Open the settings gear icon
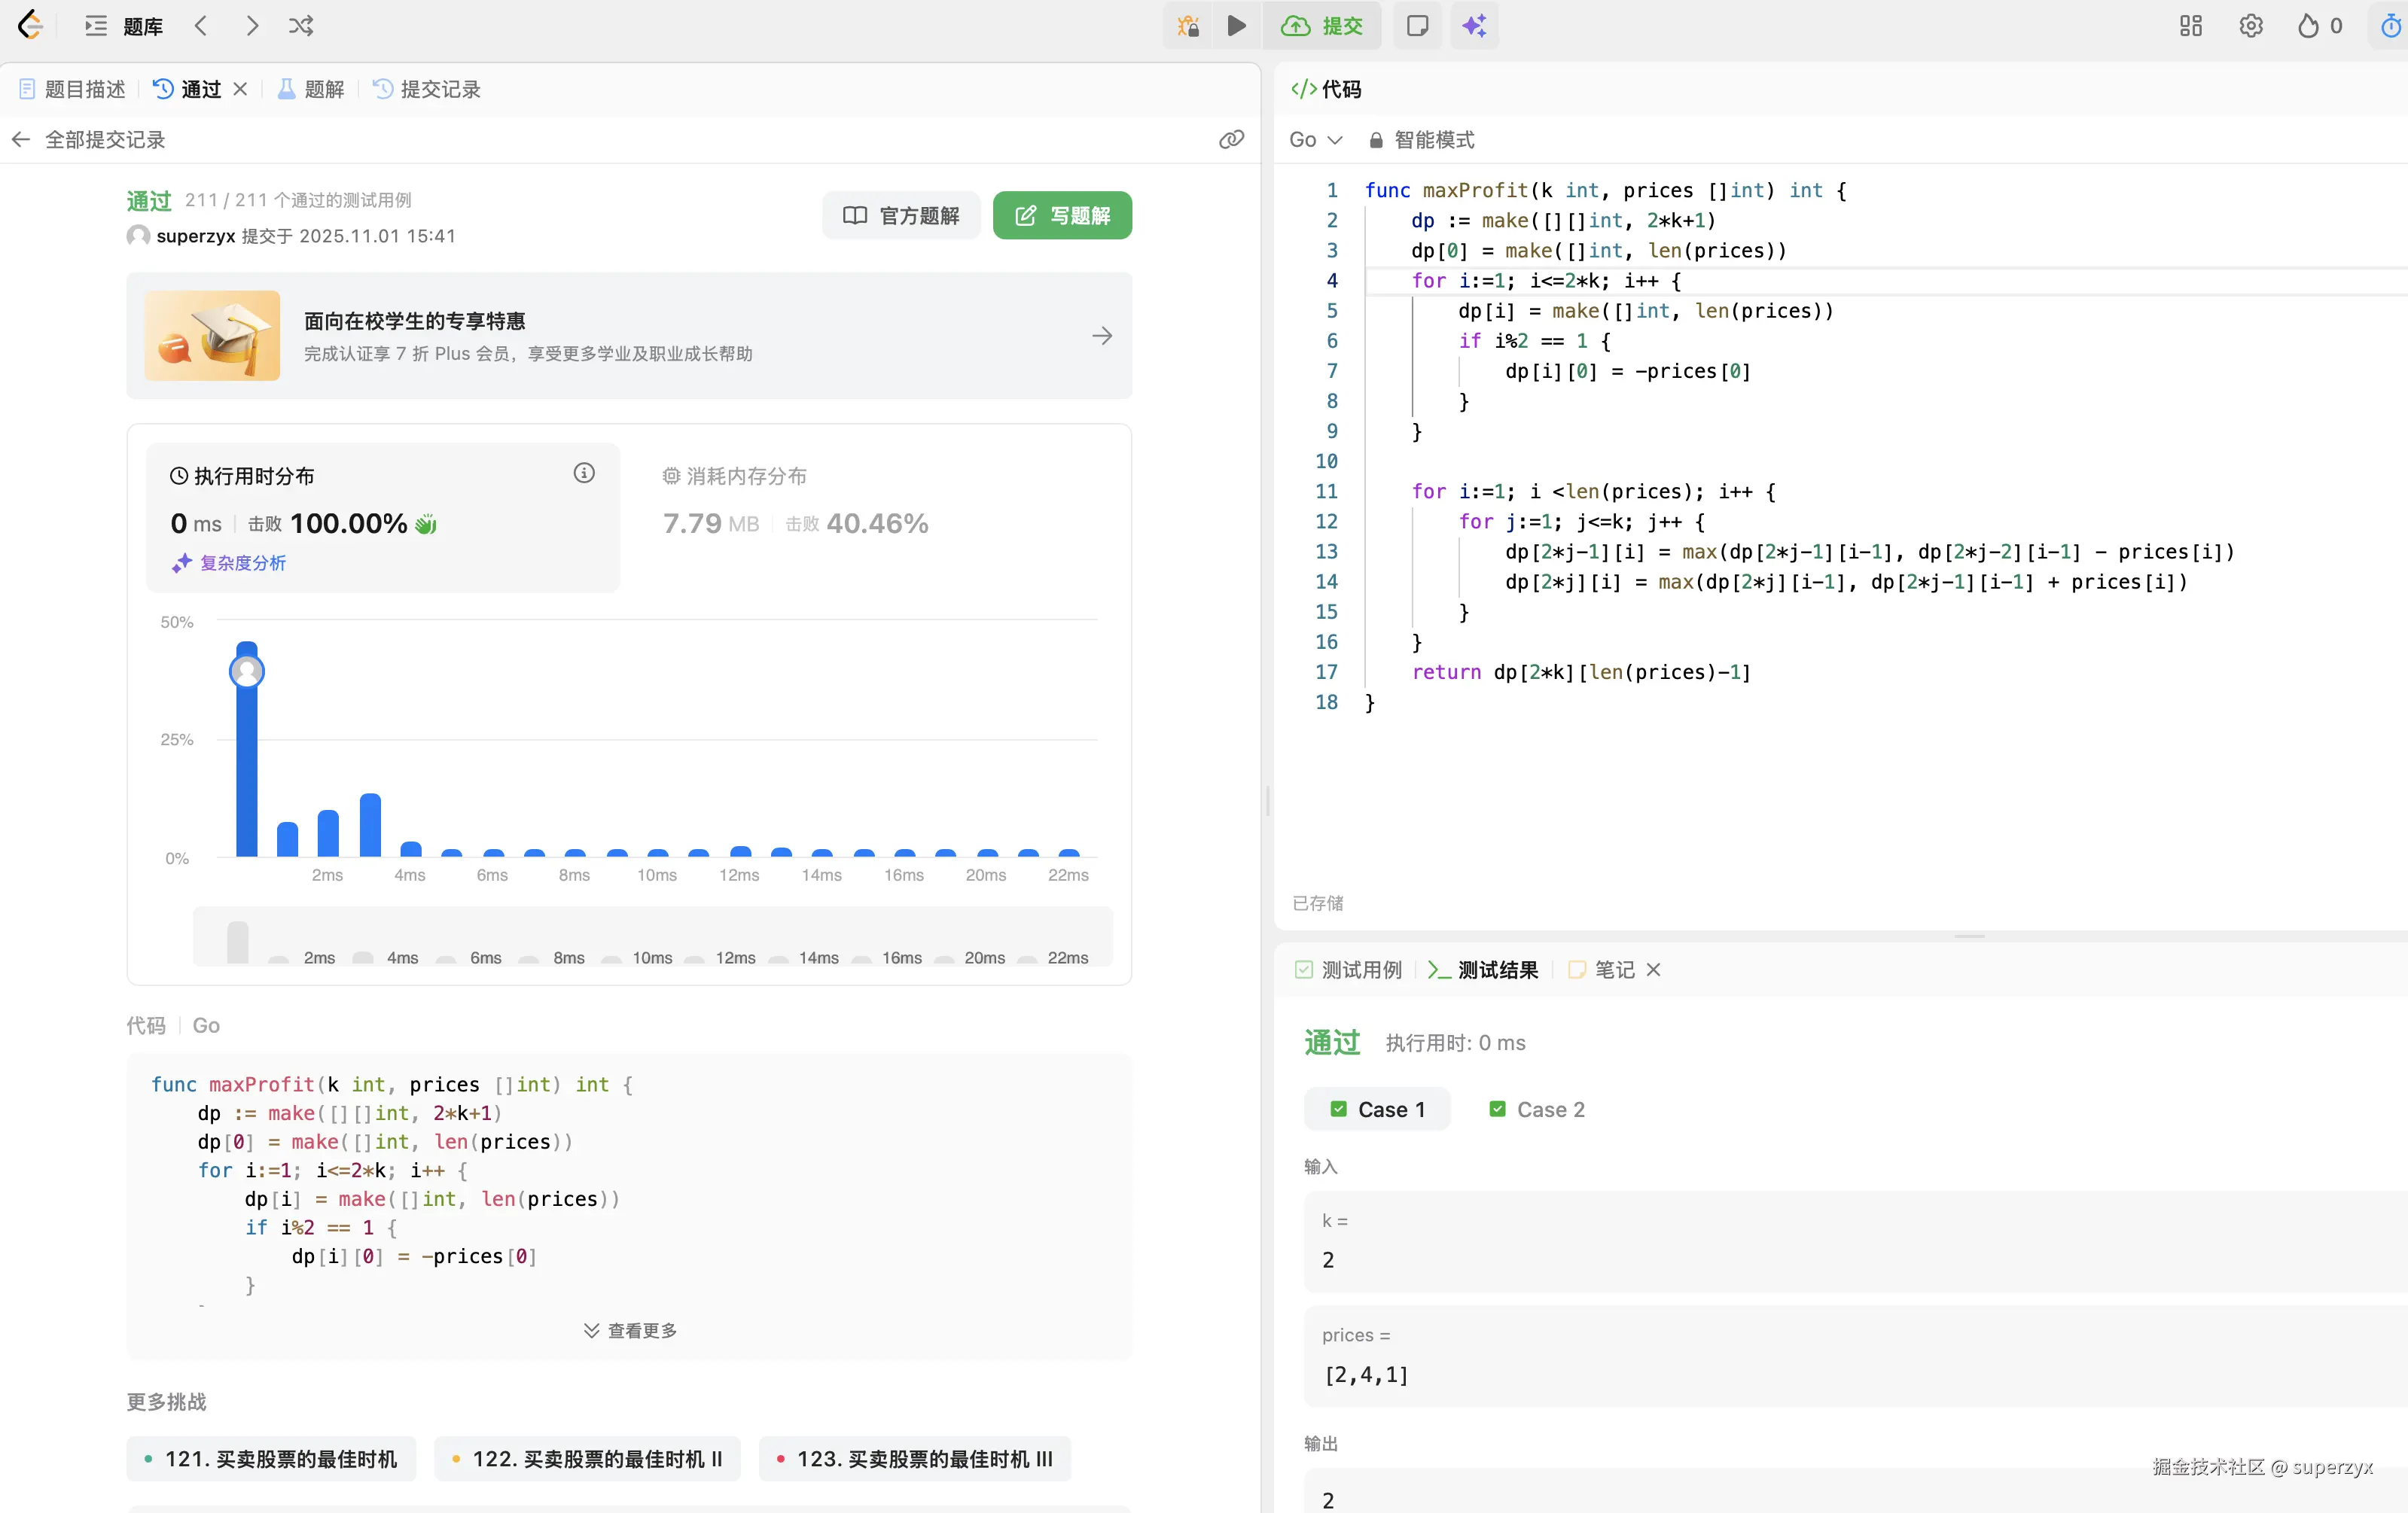This screenshot has width=2408, height=1513. click(2251, 26)
